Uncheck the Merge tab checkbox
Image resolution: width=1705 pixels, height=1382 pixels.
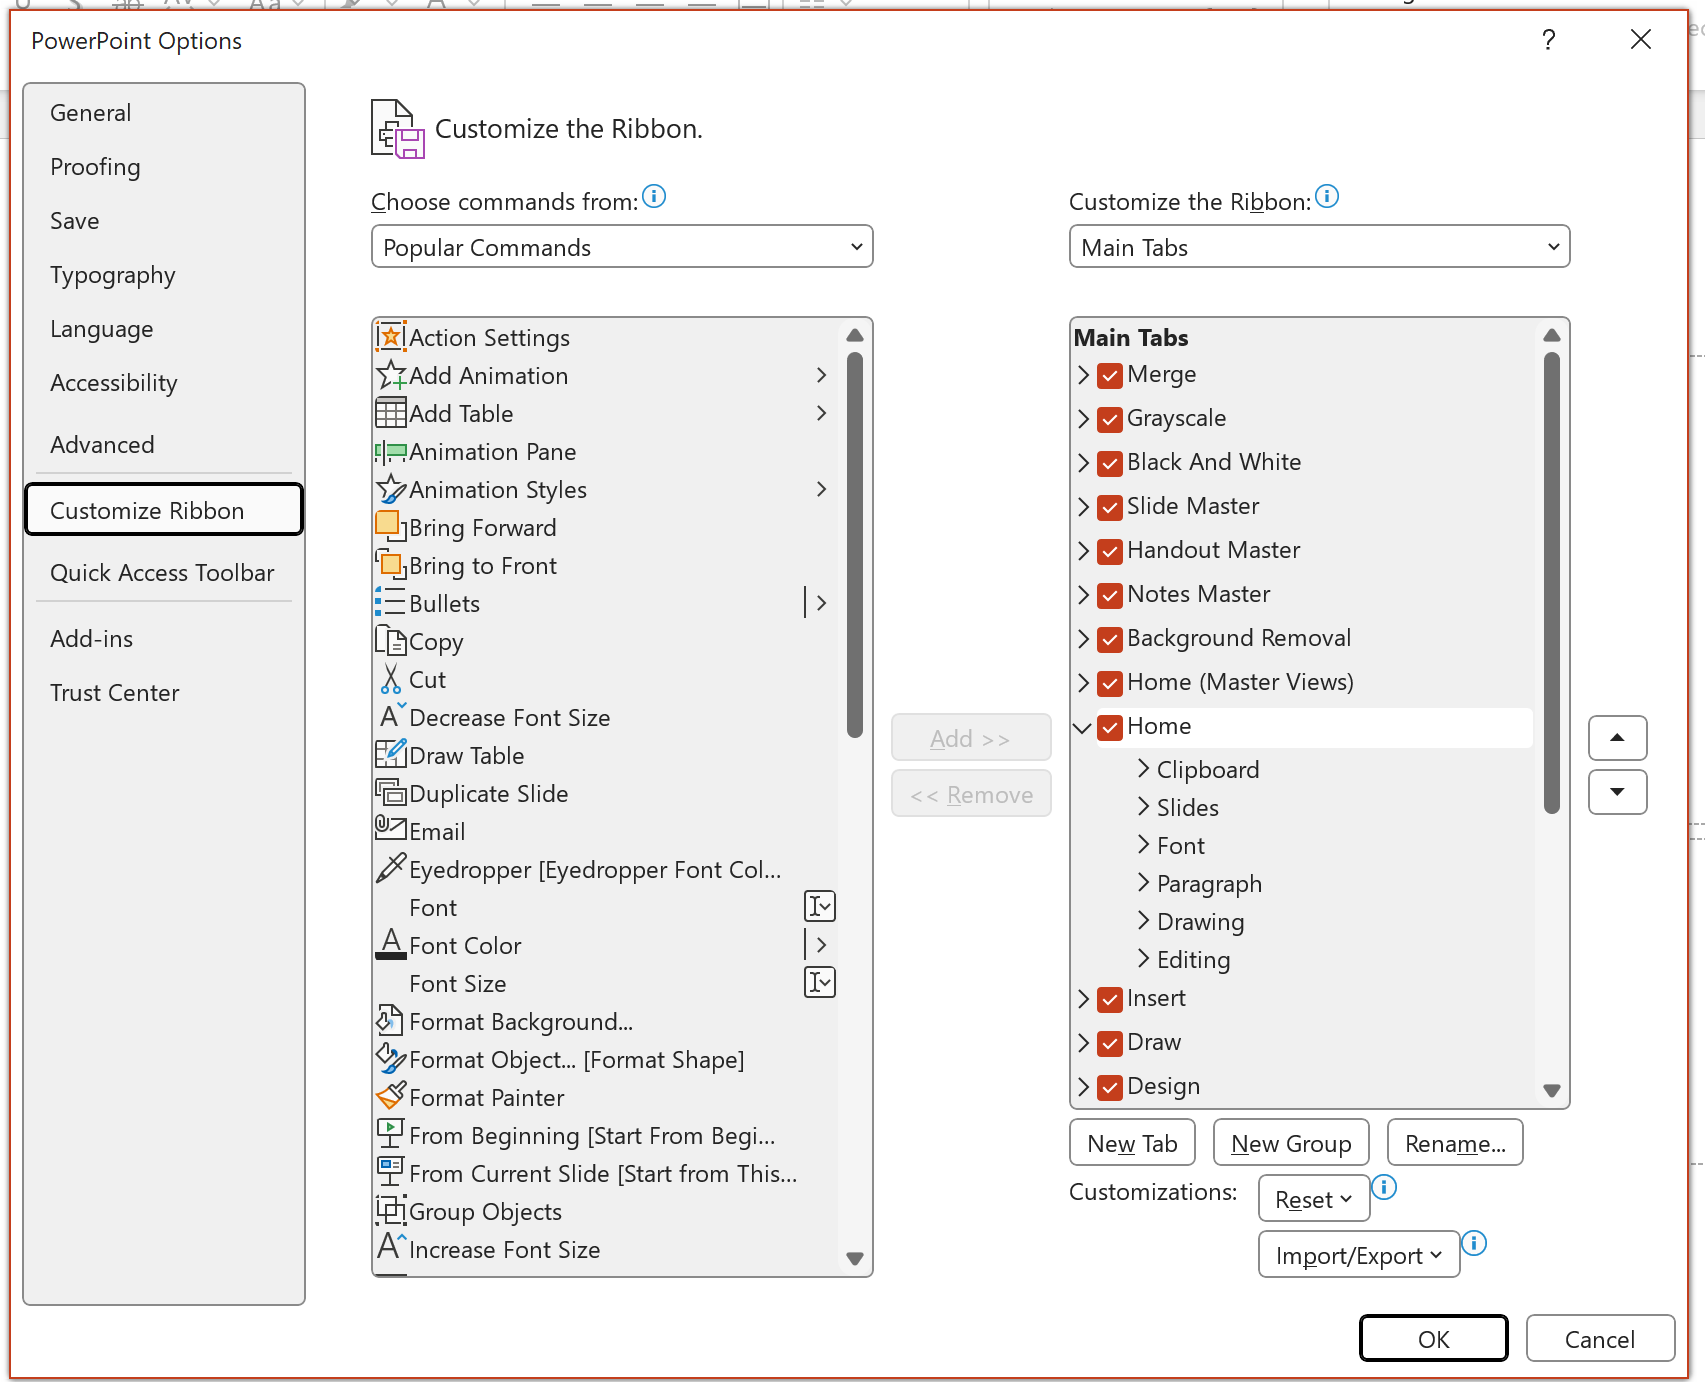coord(1110,375)
